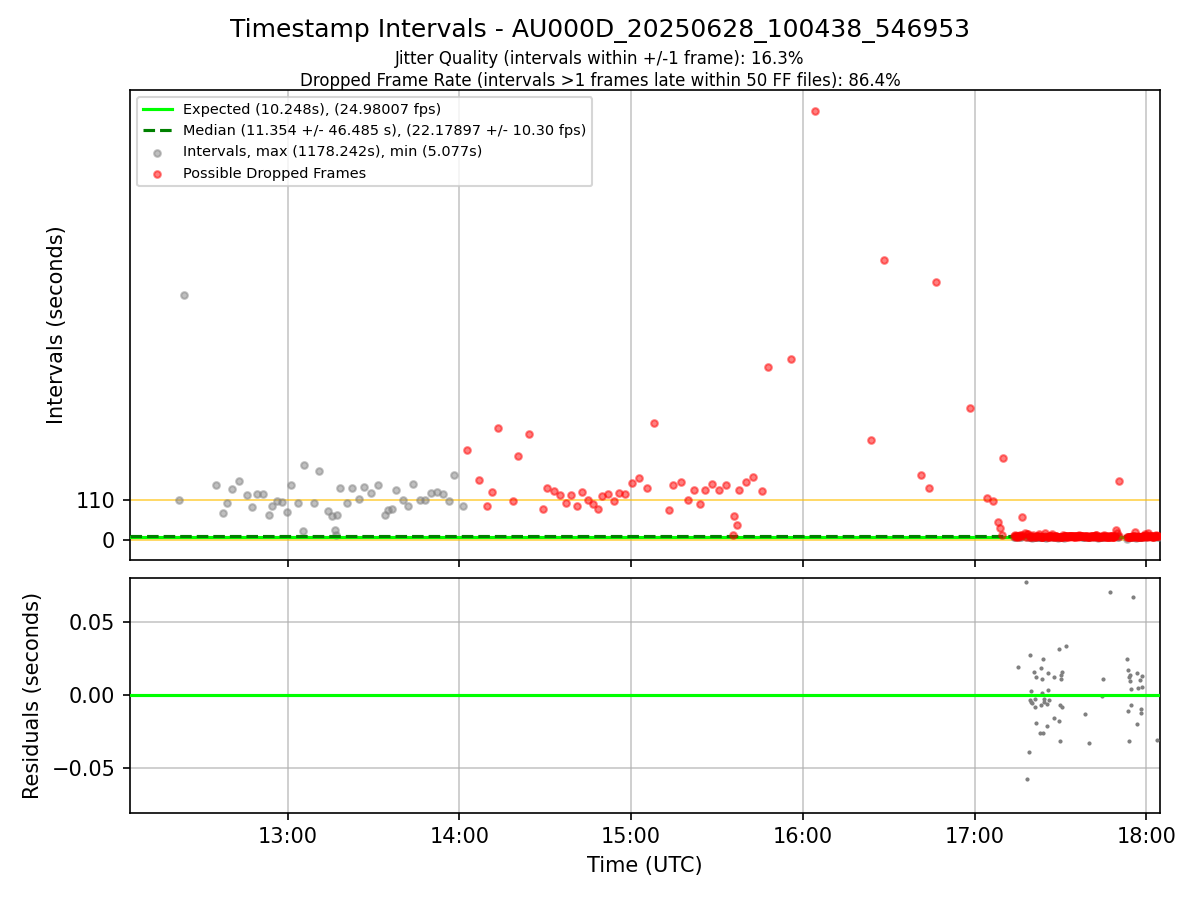Click the green line sample in legend for Expected
This screenshot has height=900, width=1200.
pyautogui.click(x=158, y=109)
